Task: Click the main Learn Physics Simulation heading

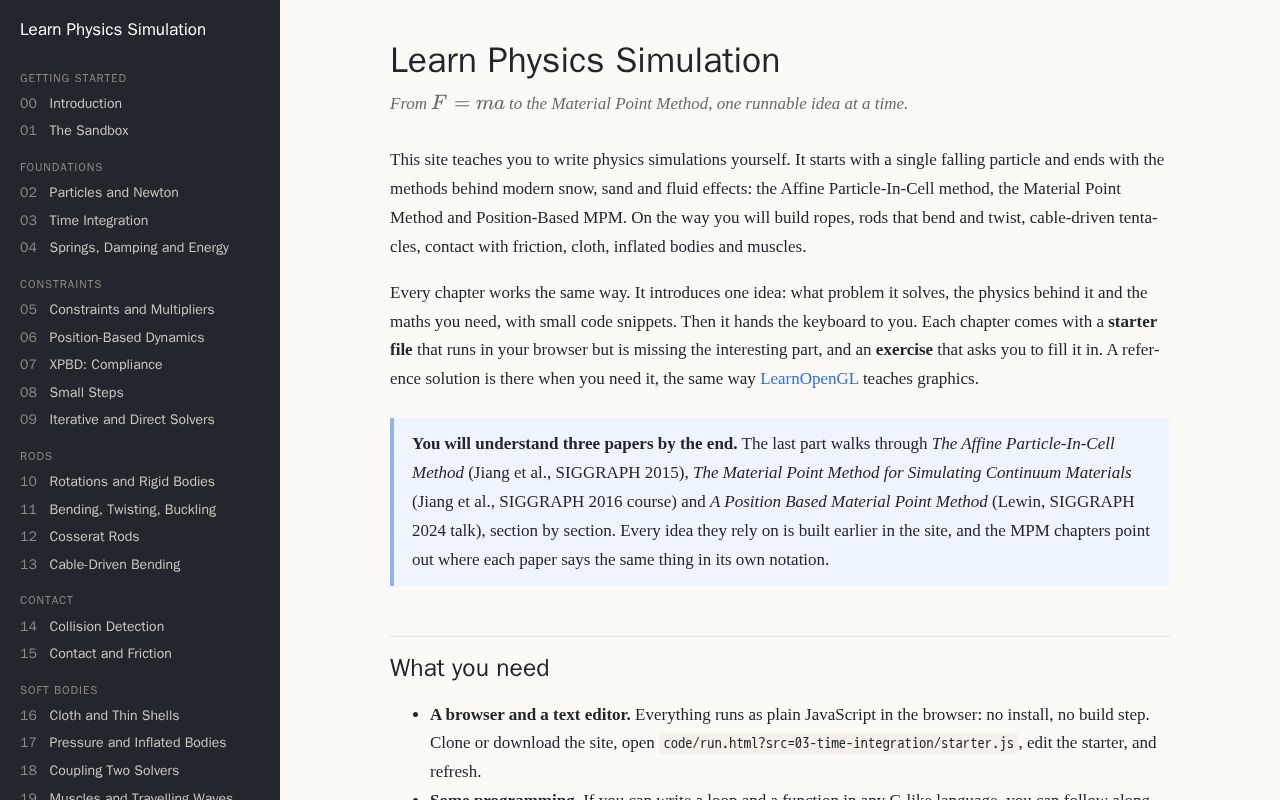Action: coord(585,61)
